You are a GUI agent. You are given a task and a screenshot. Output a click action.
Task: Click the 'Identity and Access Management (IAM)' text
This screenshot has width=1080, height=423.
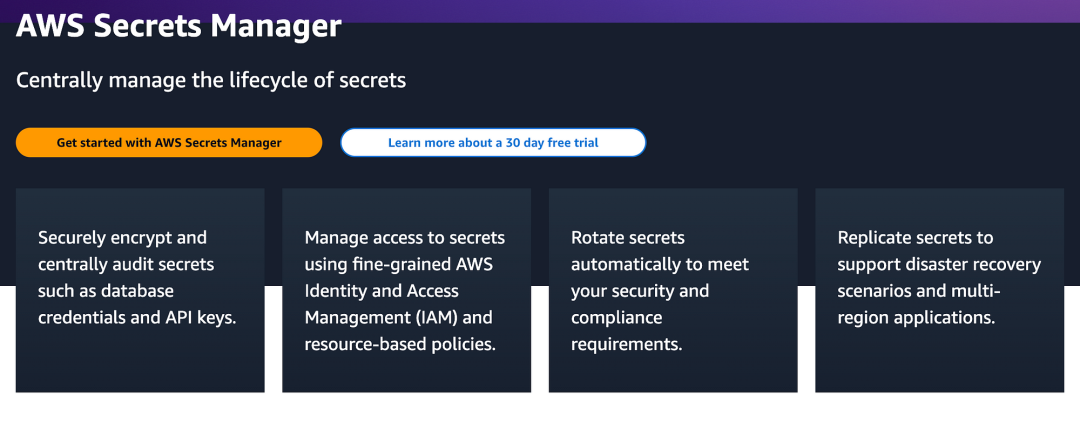(x=399, y=304)
